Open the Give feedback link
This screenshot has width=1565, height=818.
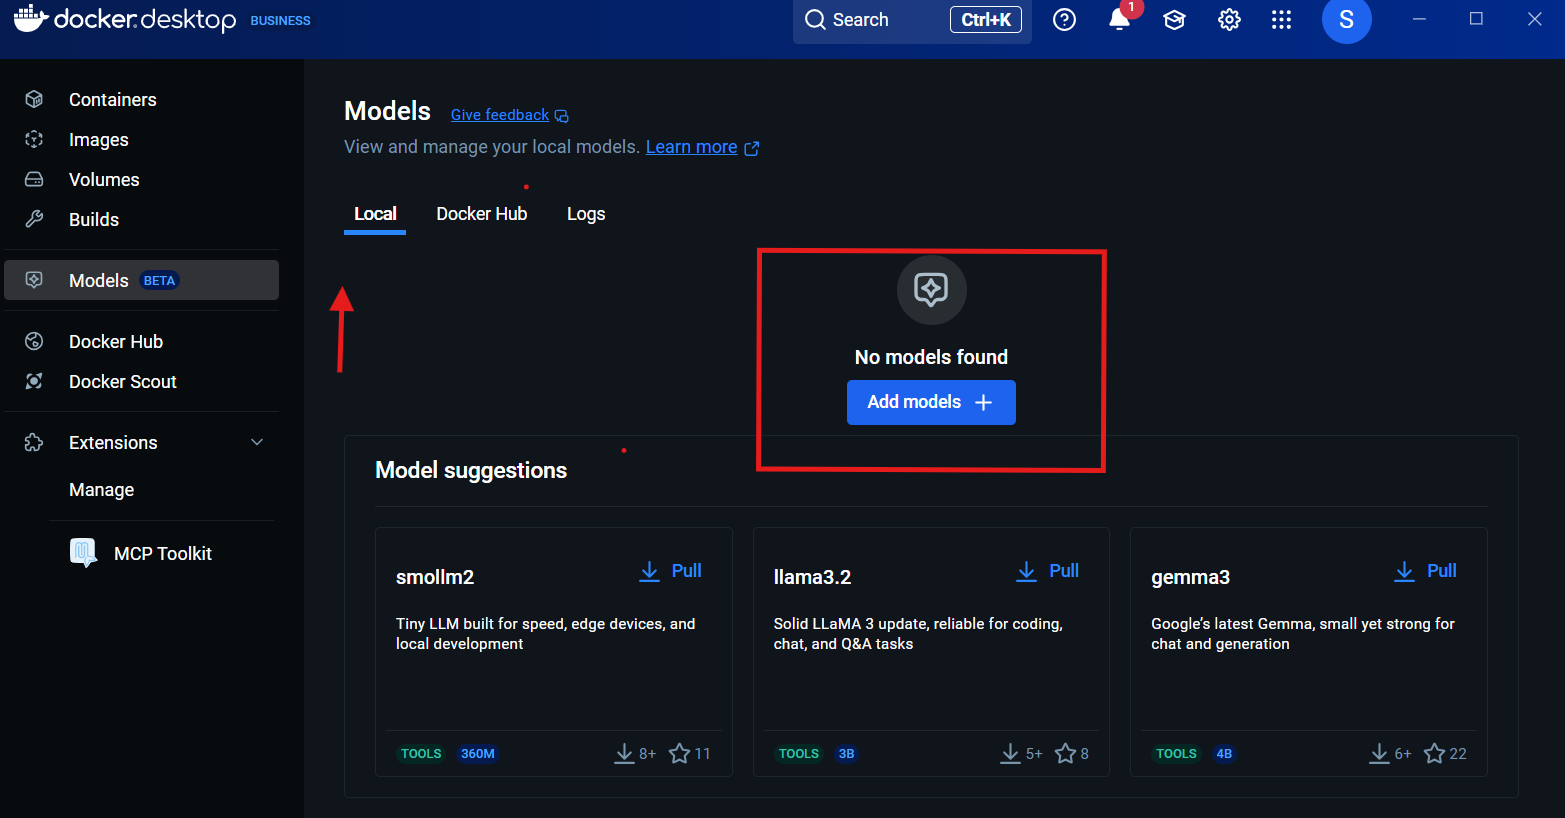[500, 115]
